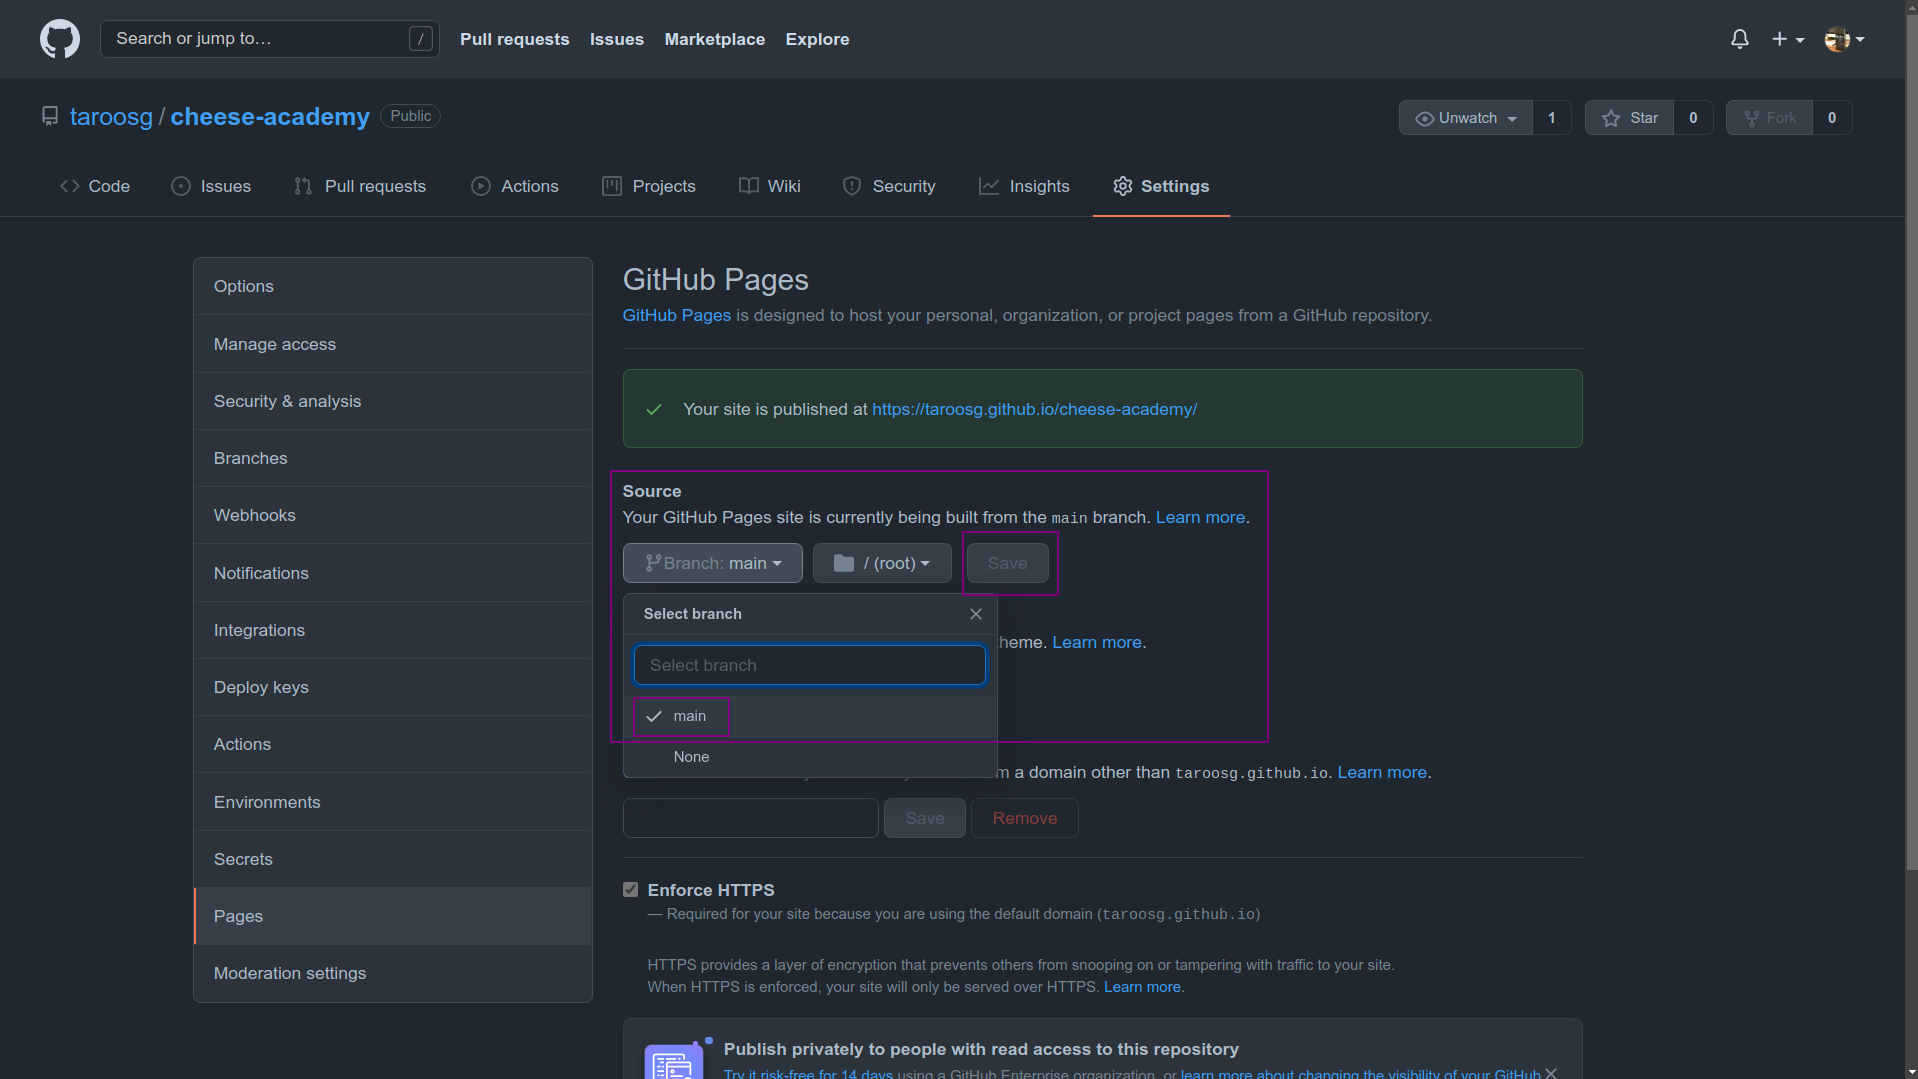Click the private Pages promo illustration icon
The width and height of the screenshot is (1918, 1079).
click(x=674, y=1060)
